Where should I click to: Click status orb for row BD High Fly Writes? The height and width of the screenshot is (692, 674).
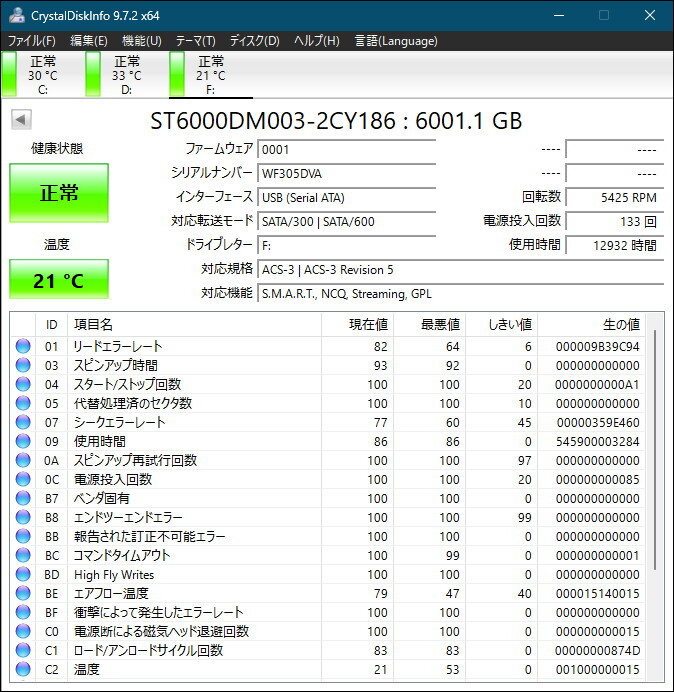tap(23, 574)
